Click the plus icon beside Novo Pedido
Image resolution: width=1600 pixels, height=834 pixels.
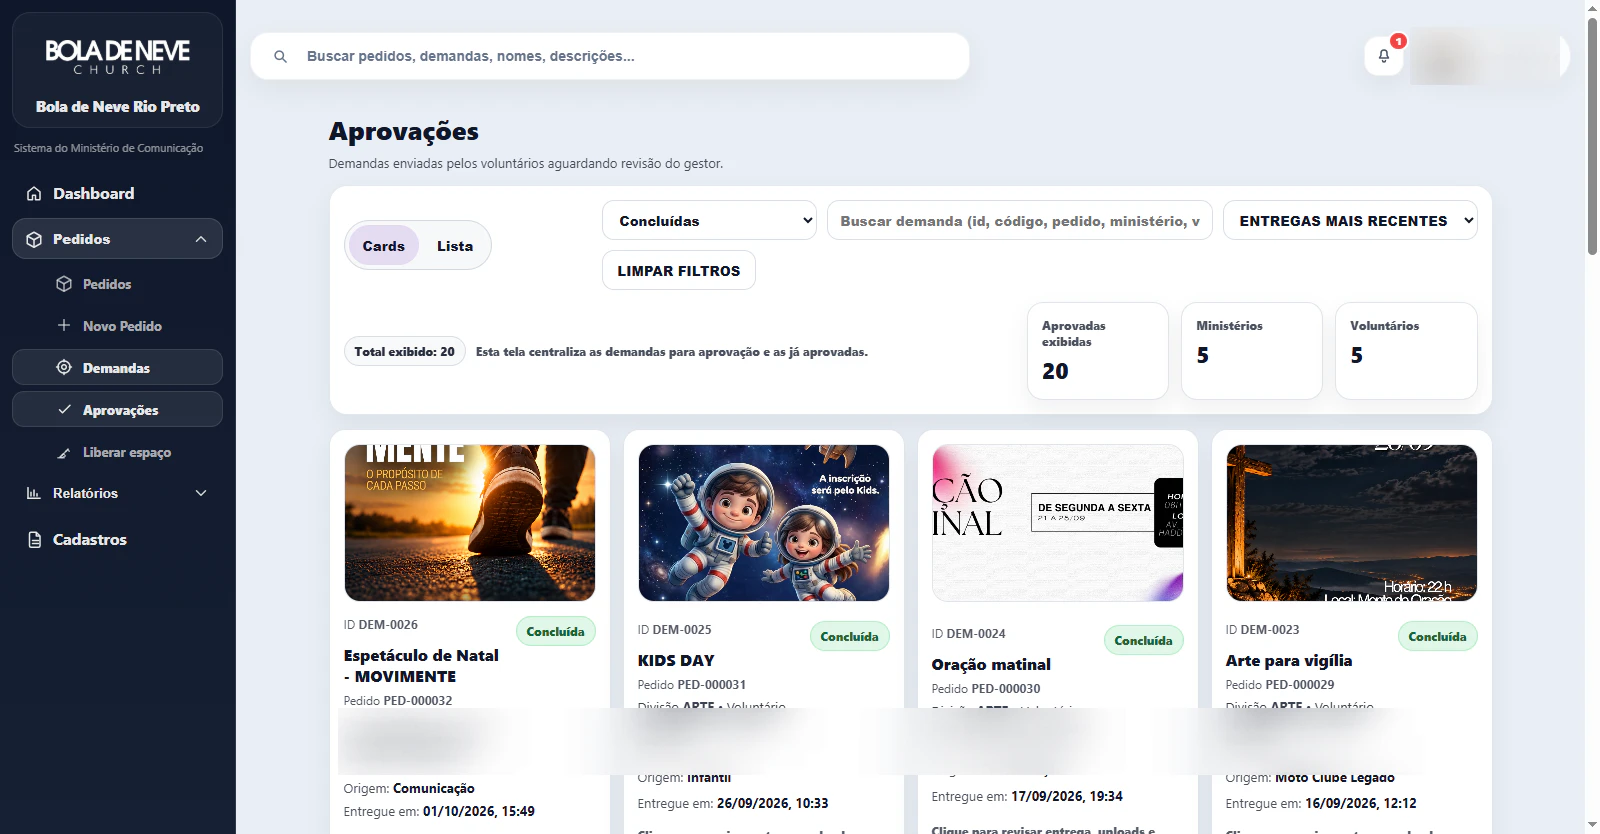[x=64, y=326]
